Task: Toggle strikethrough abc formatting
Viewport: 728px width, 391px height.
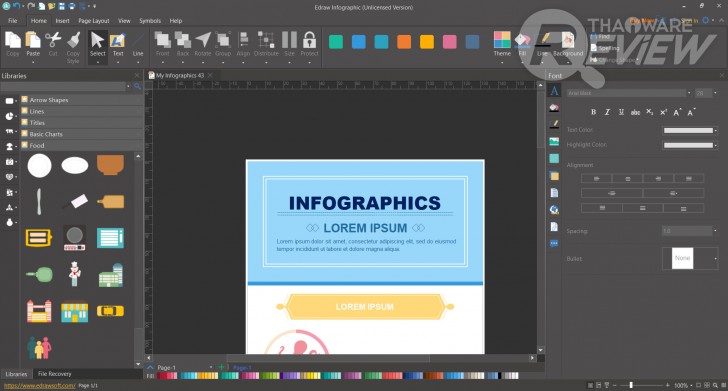Action: point(635,112)
